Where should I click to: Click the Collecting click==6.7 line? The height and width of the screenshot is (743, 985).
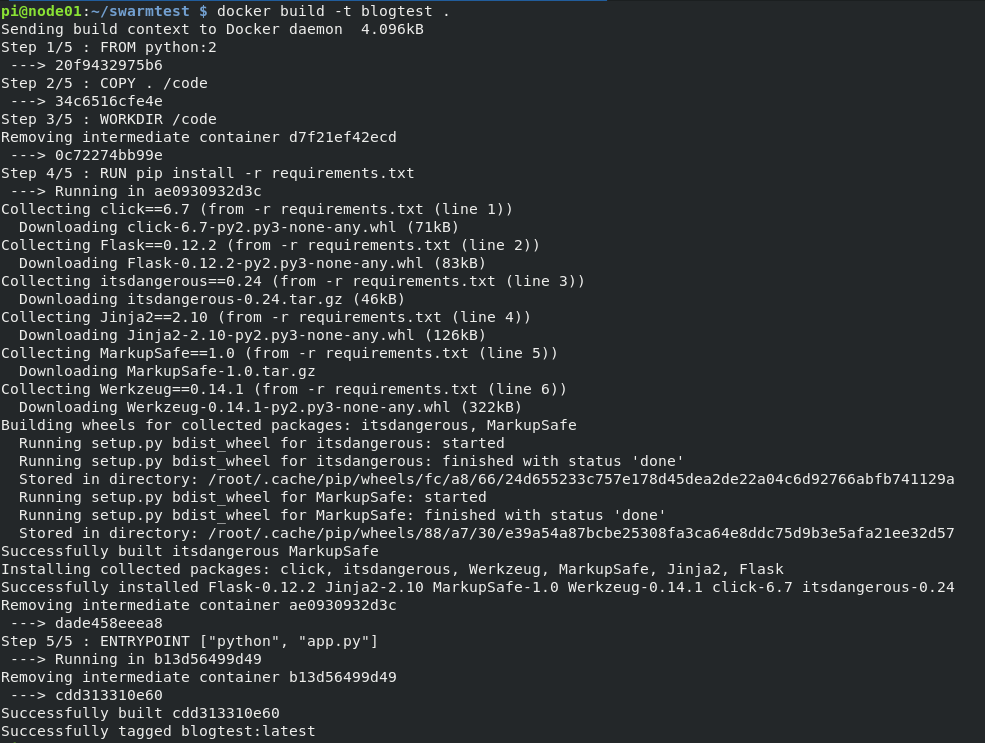tap(257, 209)
